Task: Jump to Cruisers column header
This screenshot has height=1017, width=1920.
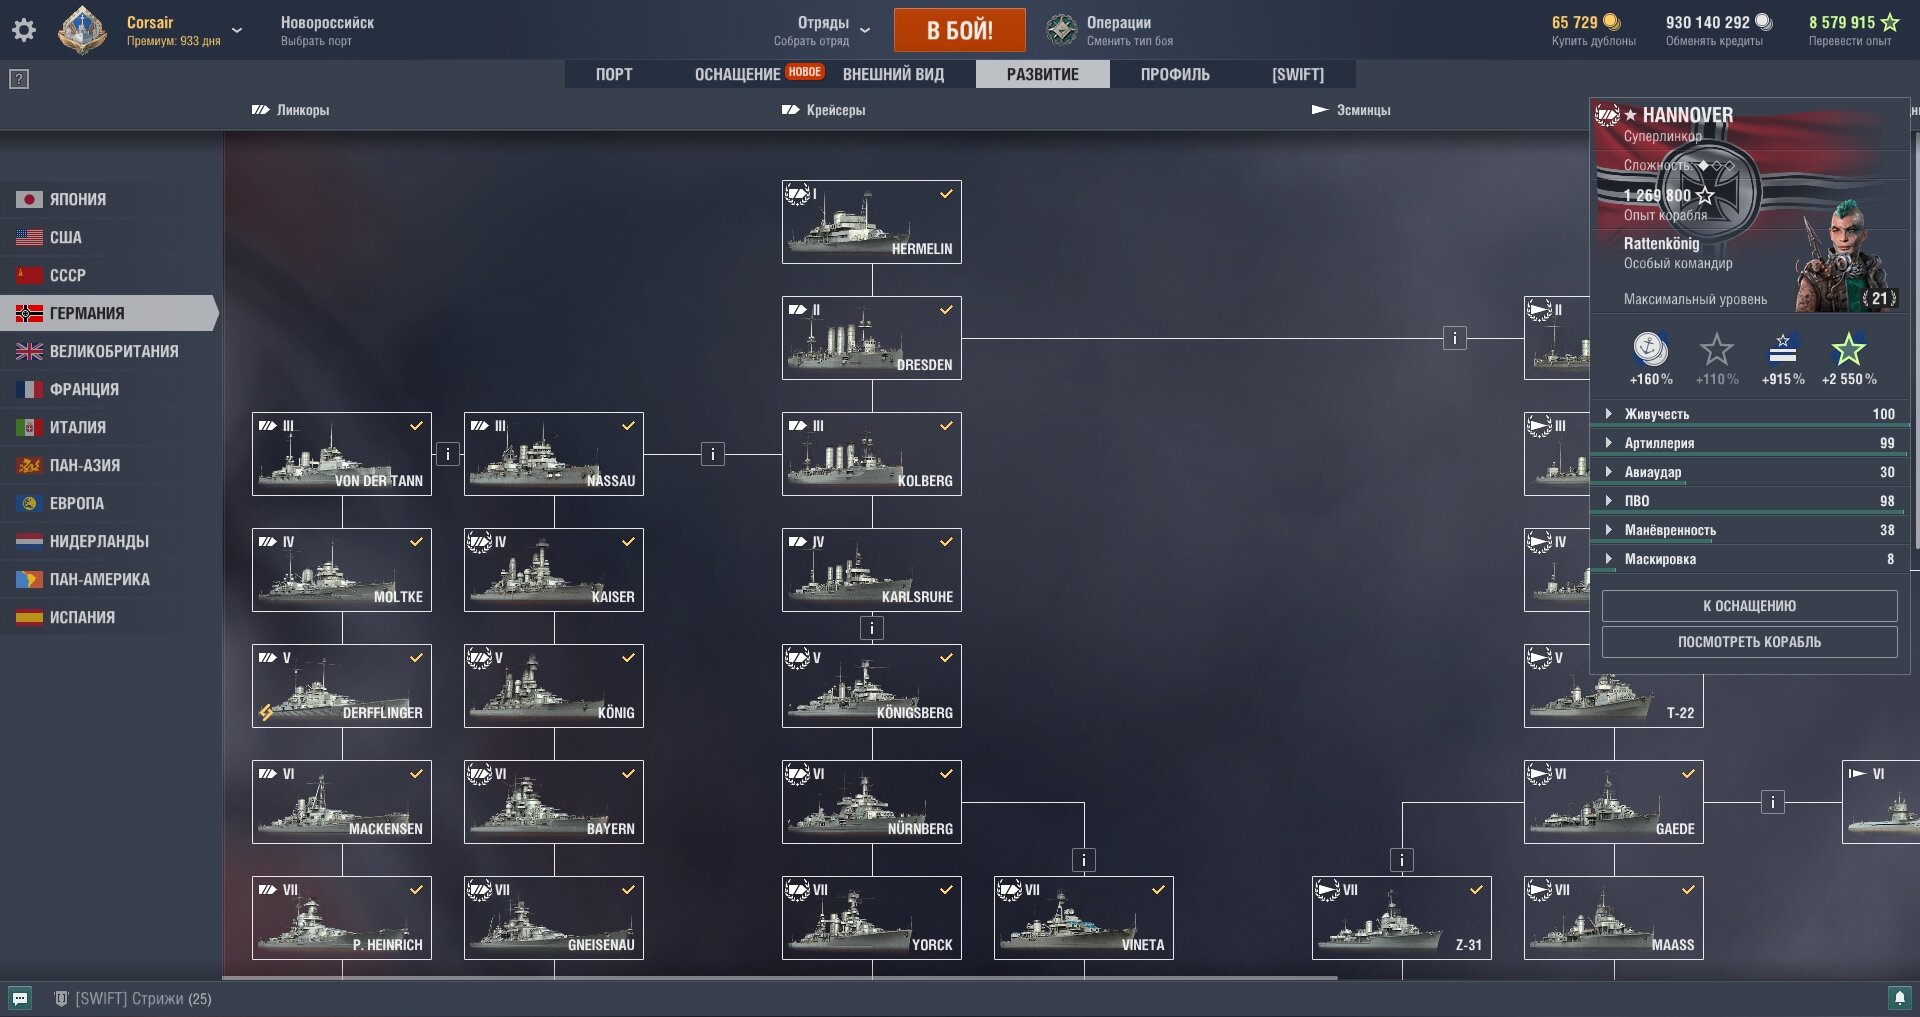Action: coord(824,110)
